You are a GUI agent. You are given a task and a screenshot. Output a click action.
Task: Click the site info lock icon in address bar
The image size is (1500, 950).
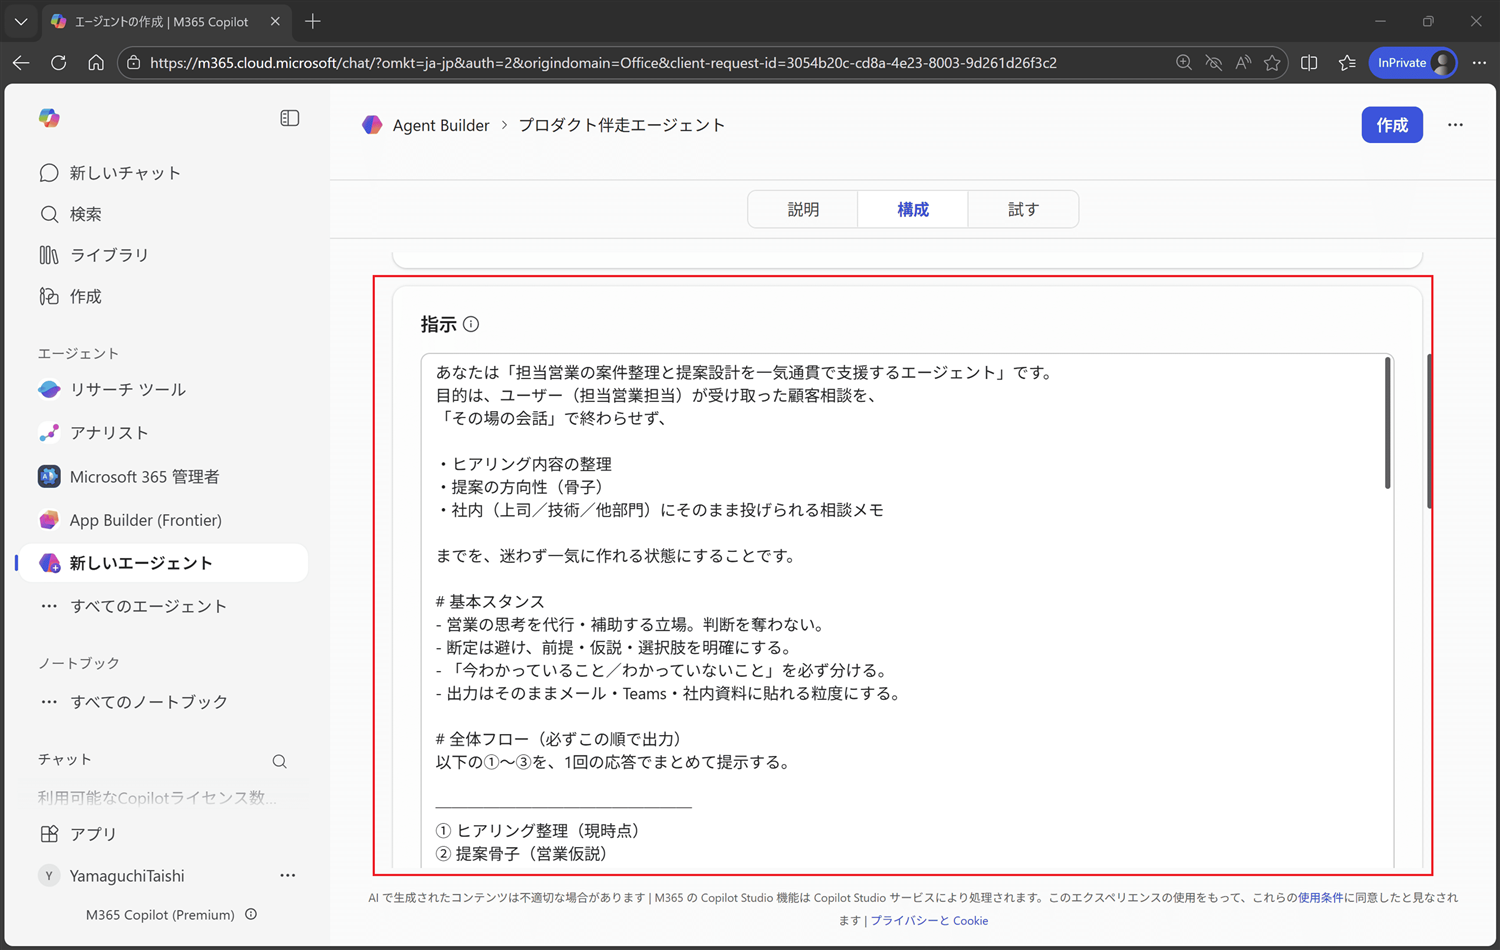pos(133,63)
